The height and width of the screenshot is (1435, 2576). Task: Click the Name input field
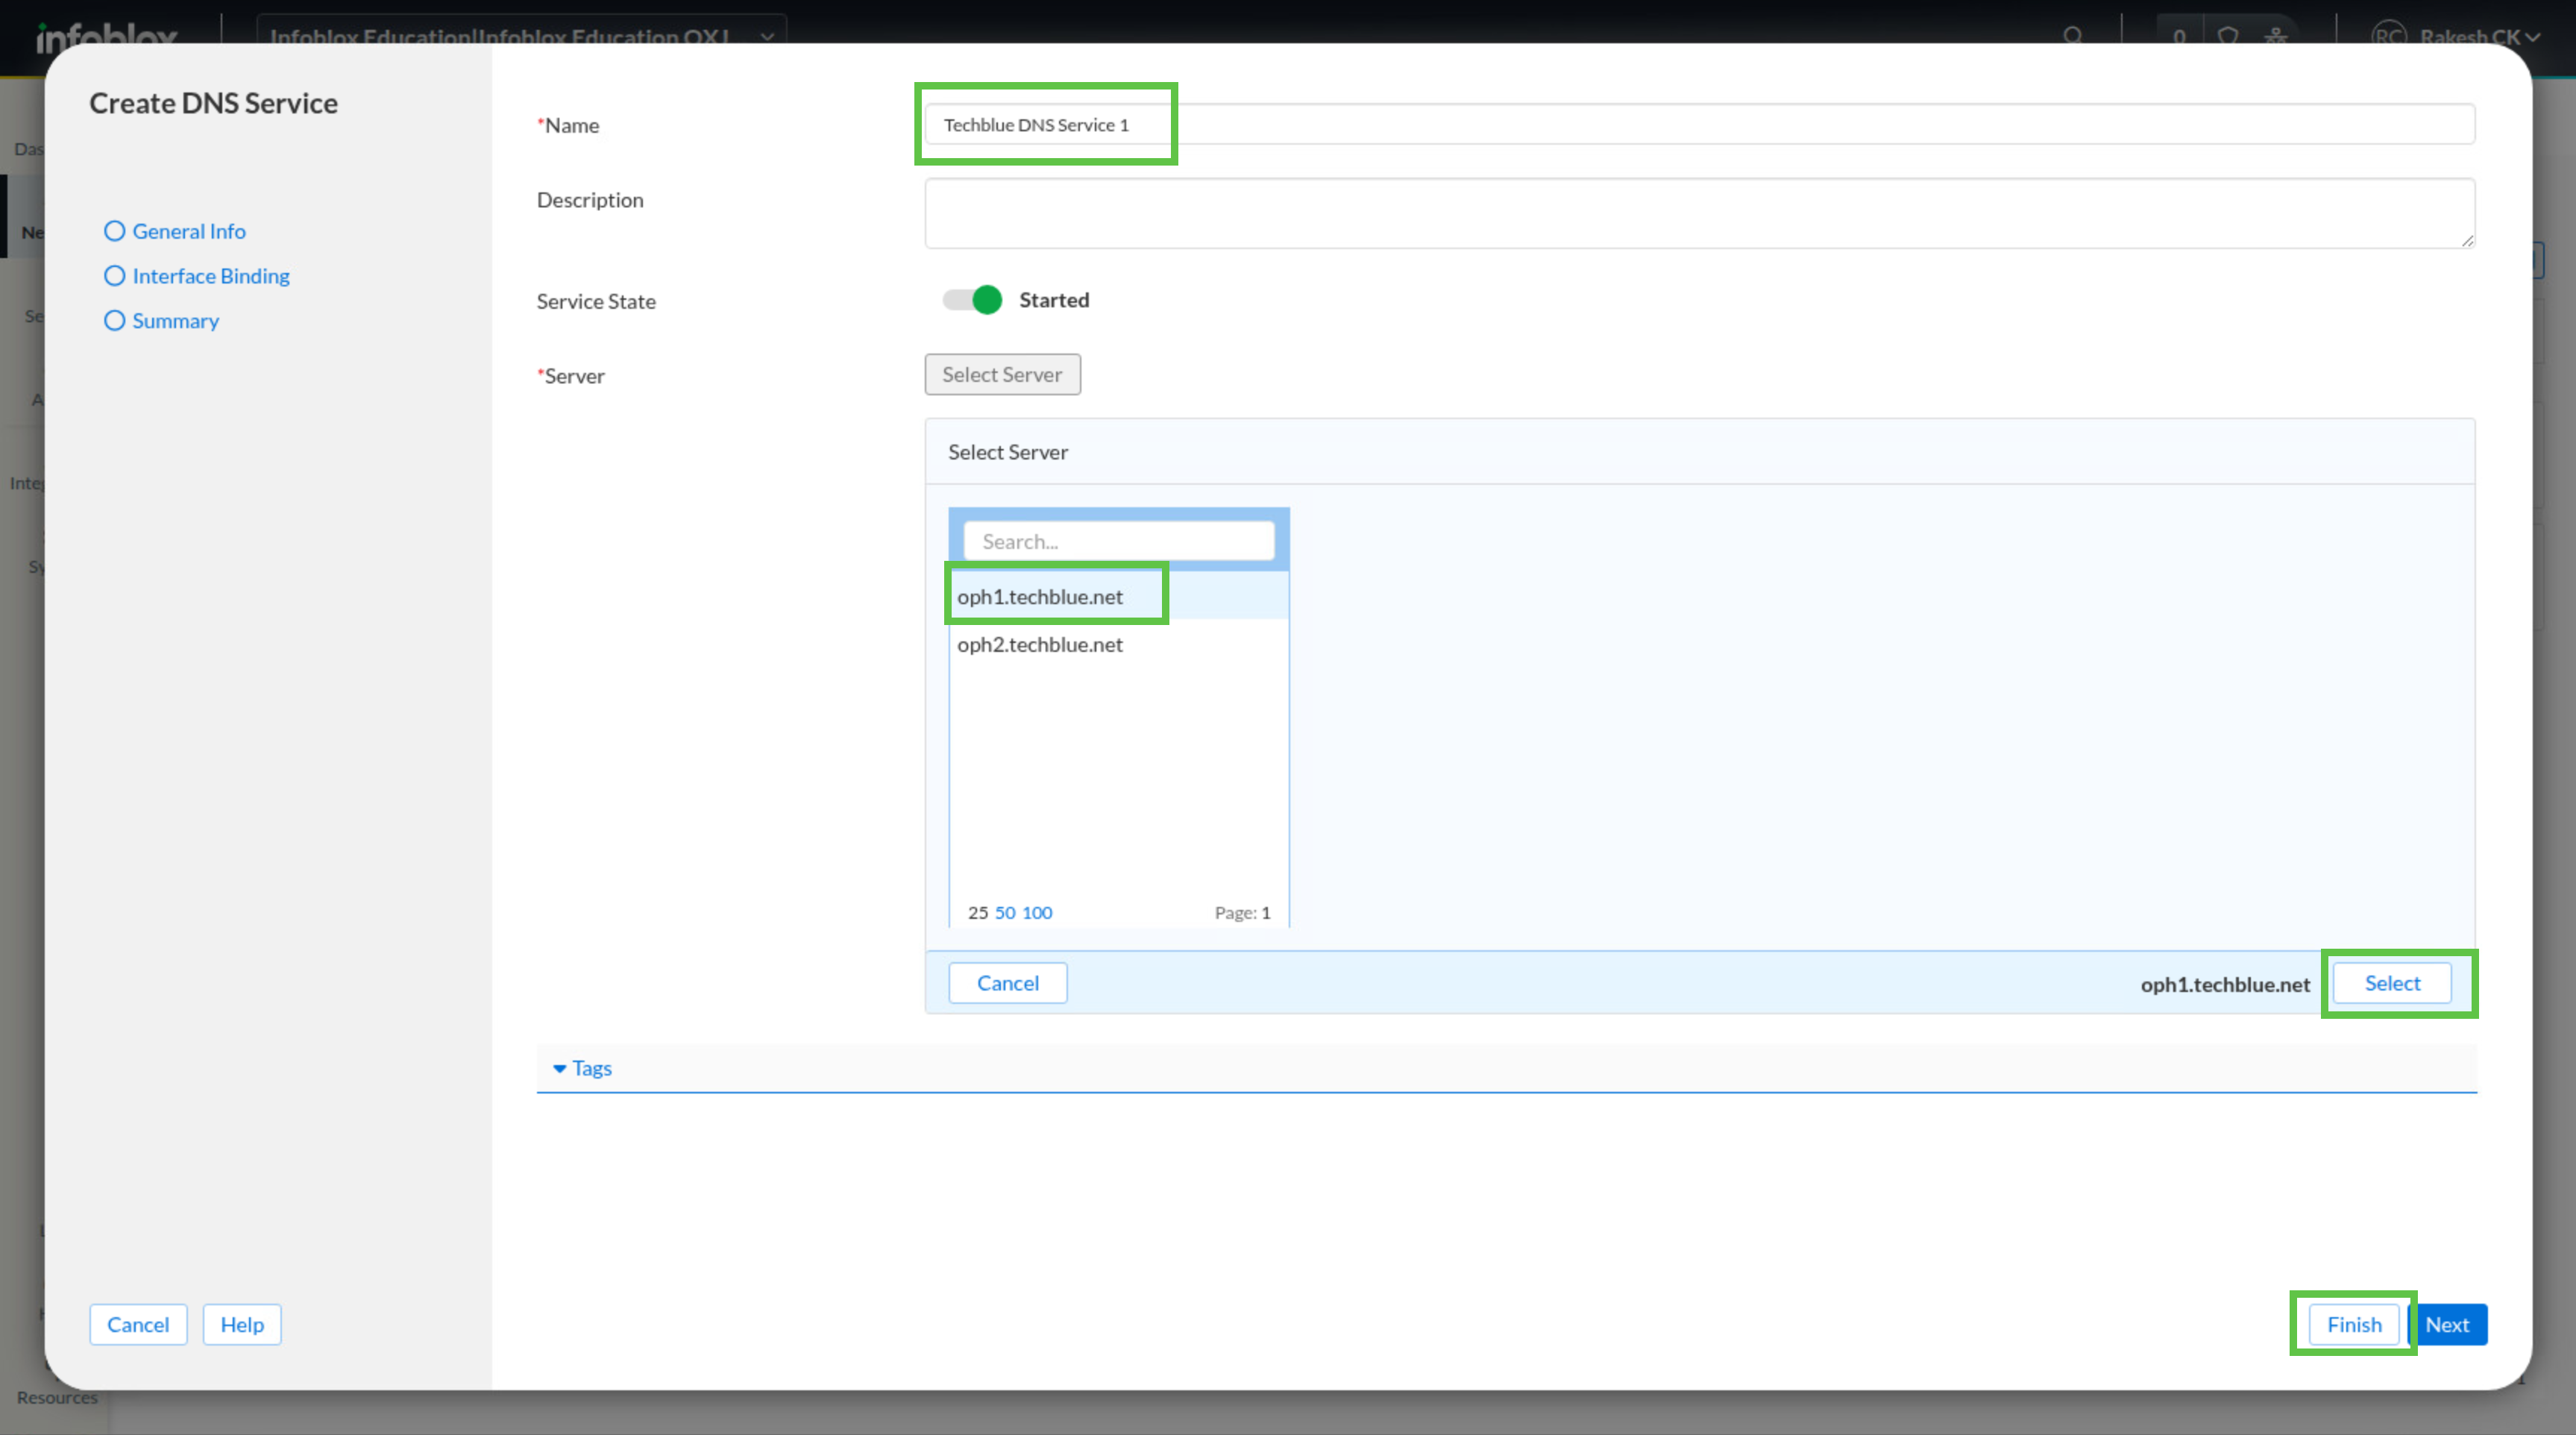(x=1699, y=124)
